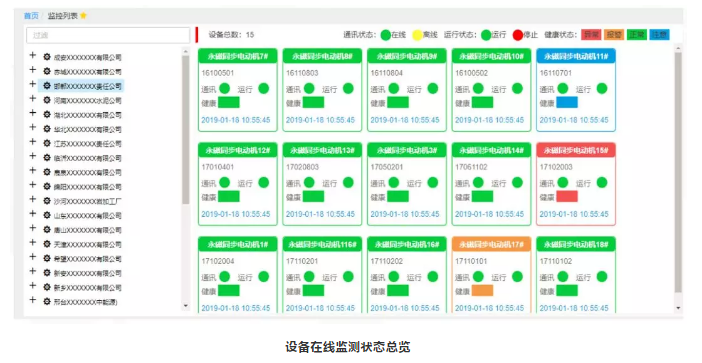This screenshot has height=363, width=702.
Task: Go to the 首页 breadcrumb link
Action: [x=31, y=16]
